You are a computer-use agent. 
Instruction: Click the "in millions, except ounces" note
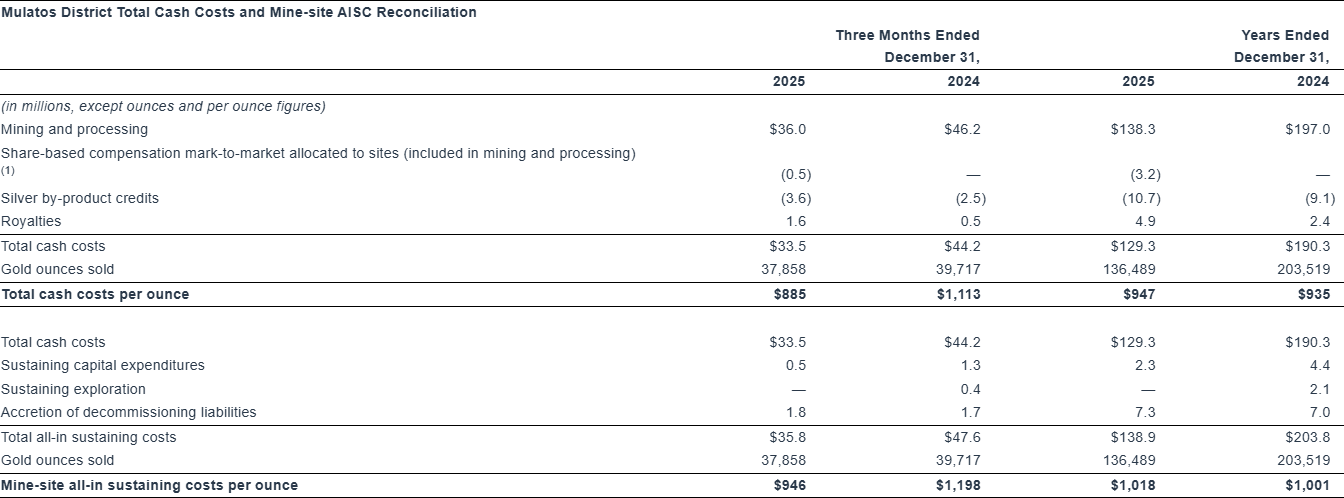(x=163, y=106)
